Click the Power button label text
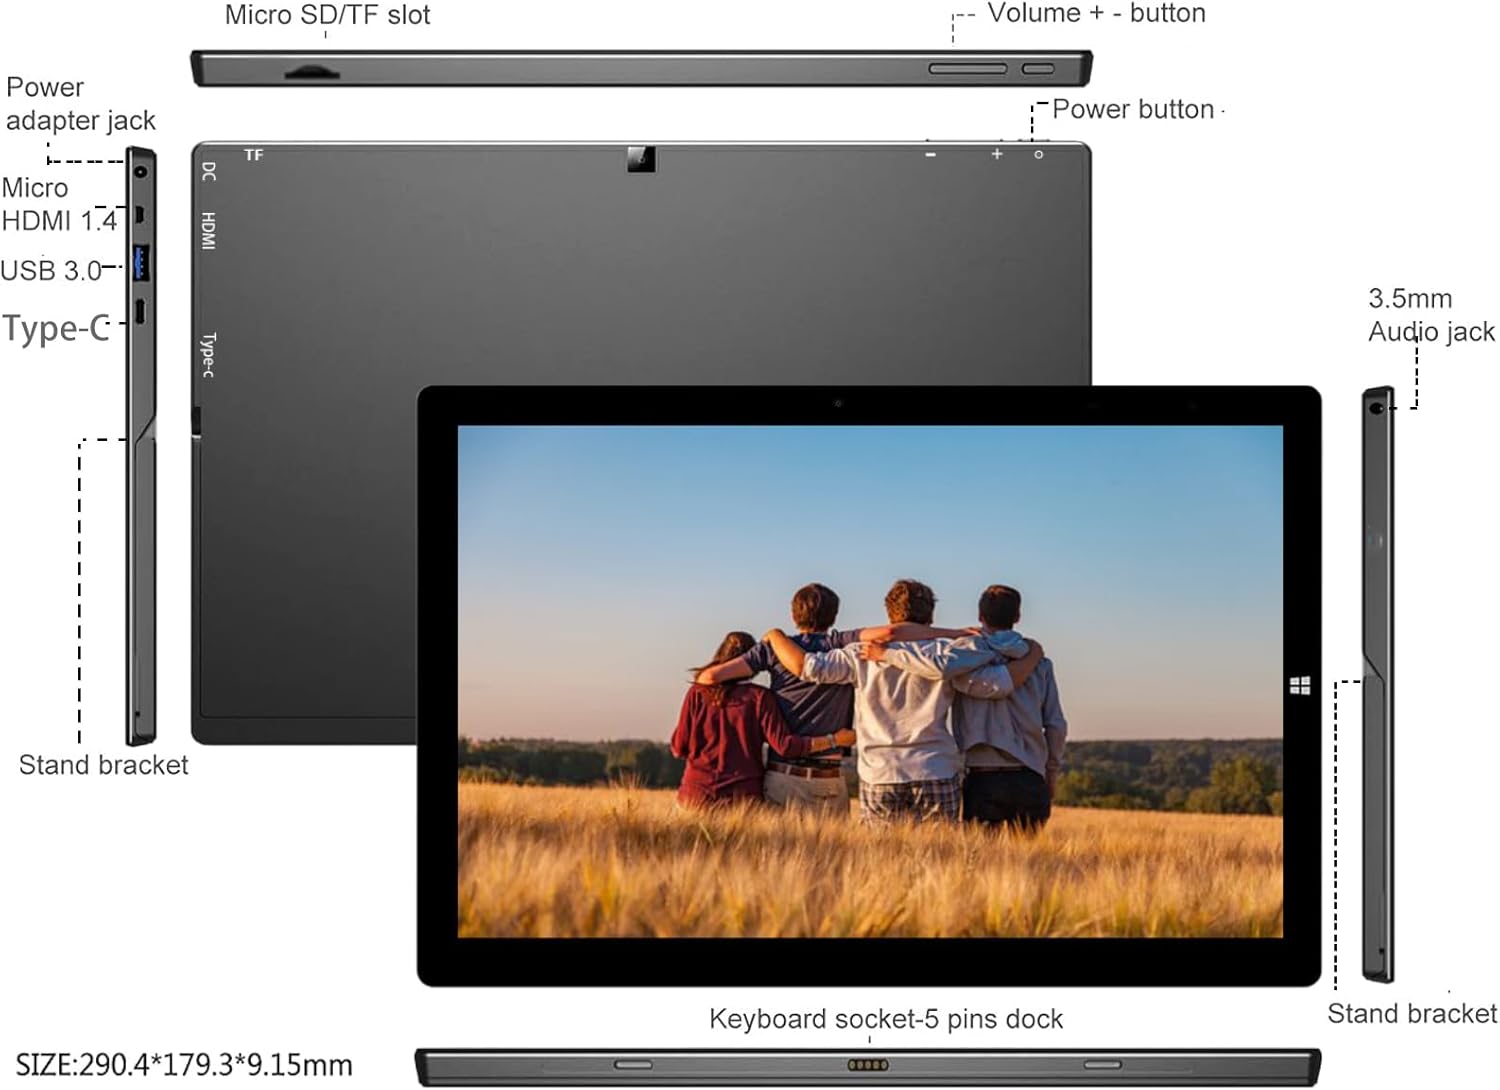 1133,109
